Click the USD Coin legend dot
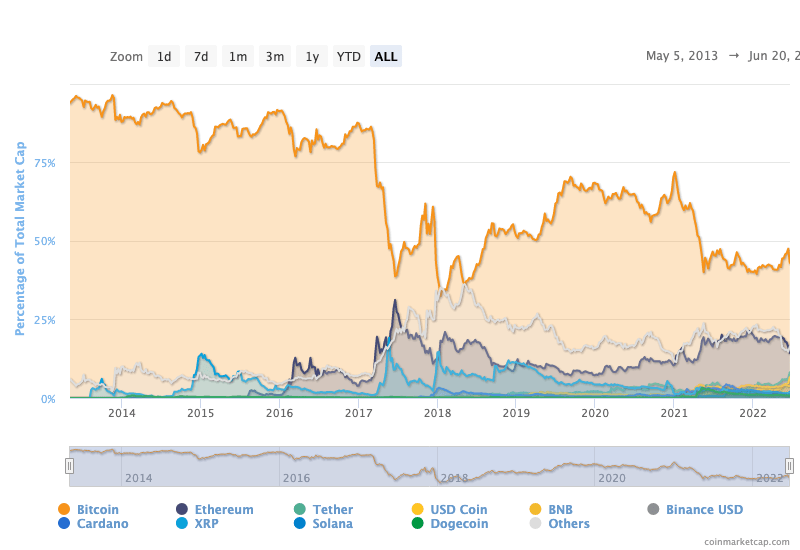This screenshot has height=550, width=800. click(418, 510)
